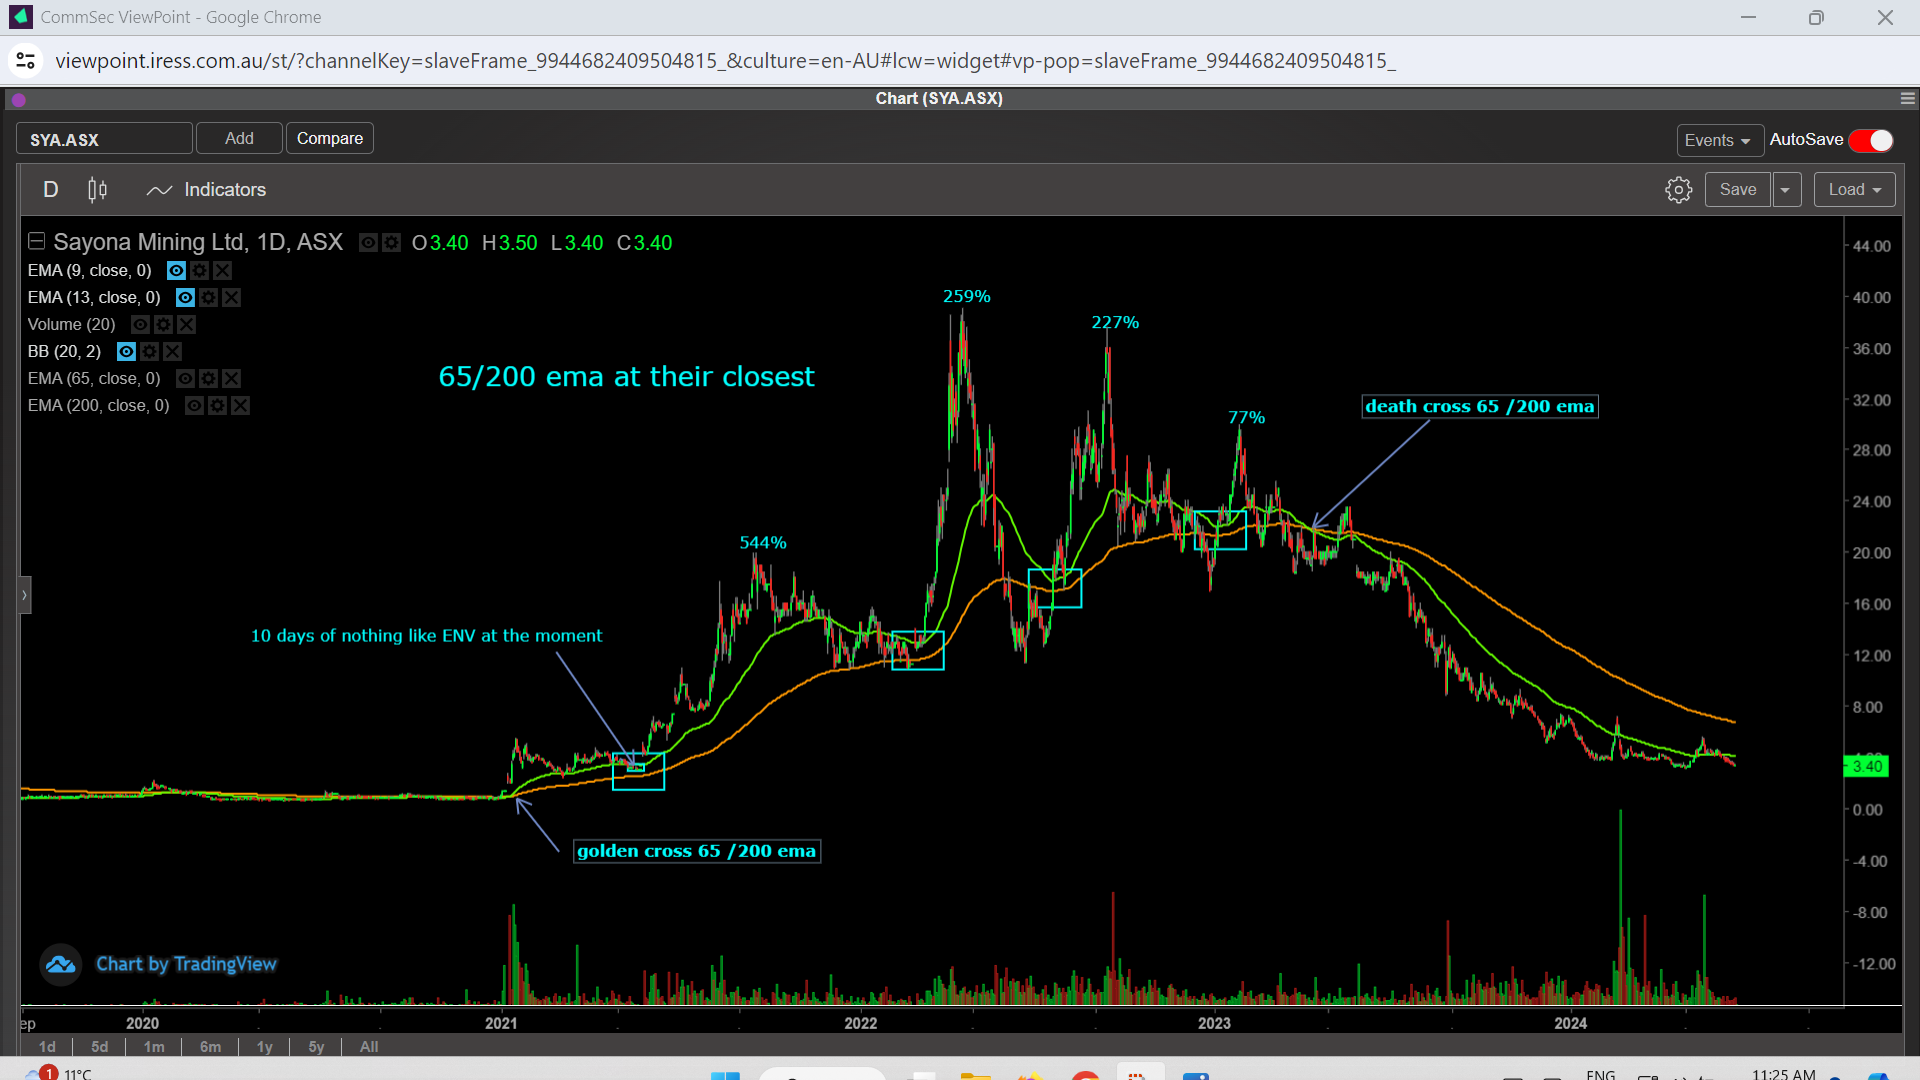1920x1080 pixels.
Task: Open the chart style candlestick selector
Action: click(x=97, y=190)
